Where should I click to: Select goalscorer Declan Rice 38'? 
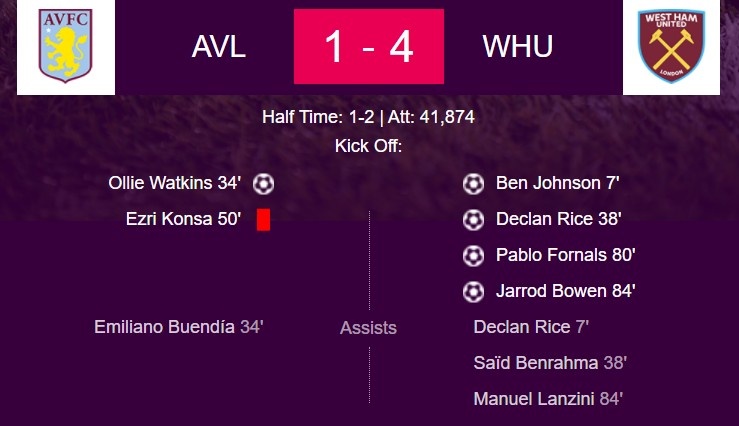click(559, 219)
